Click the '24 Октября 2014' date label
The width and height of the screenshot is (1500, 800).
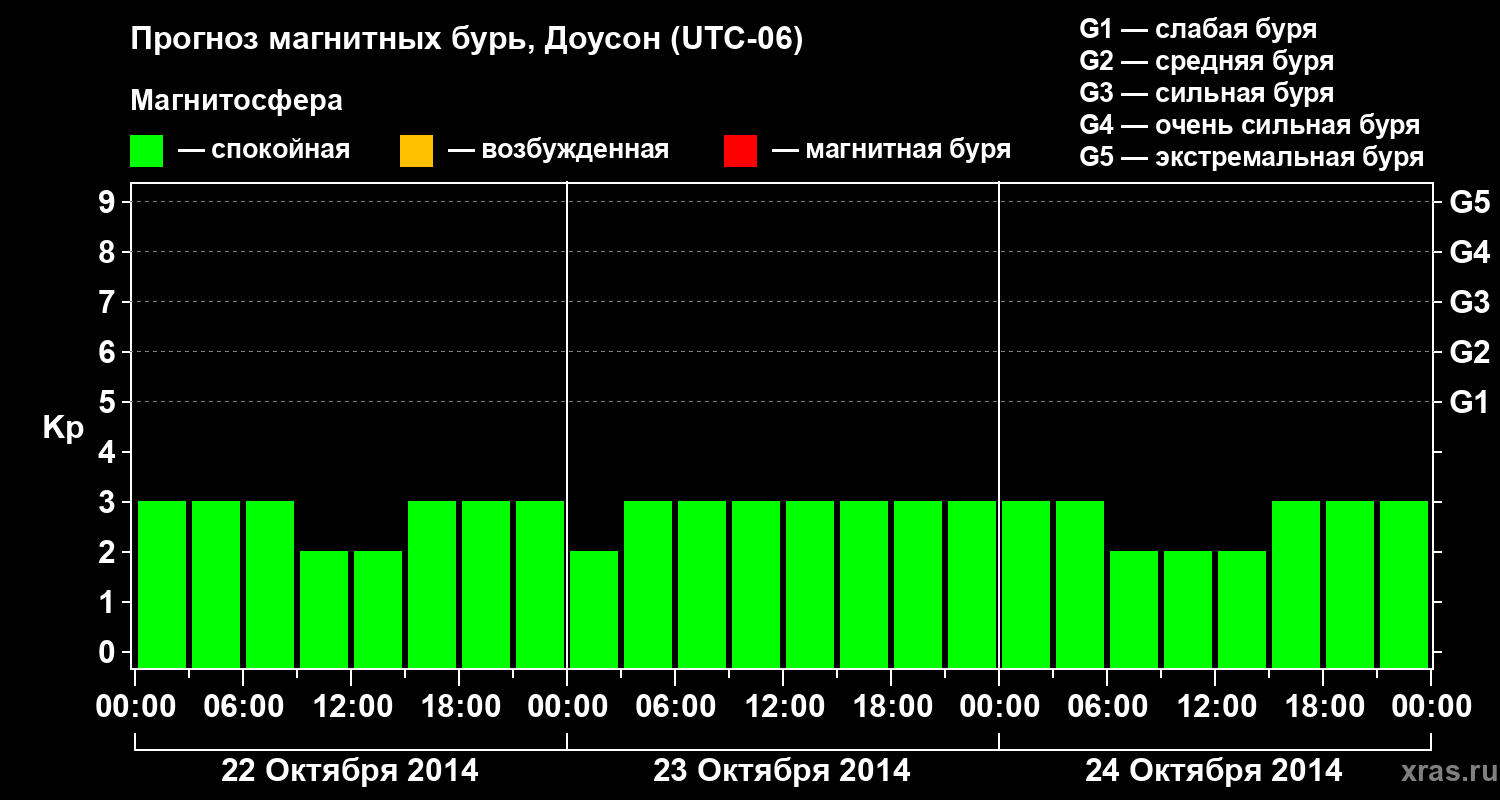click(1214, 771)
